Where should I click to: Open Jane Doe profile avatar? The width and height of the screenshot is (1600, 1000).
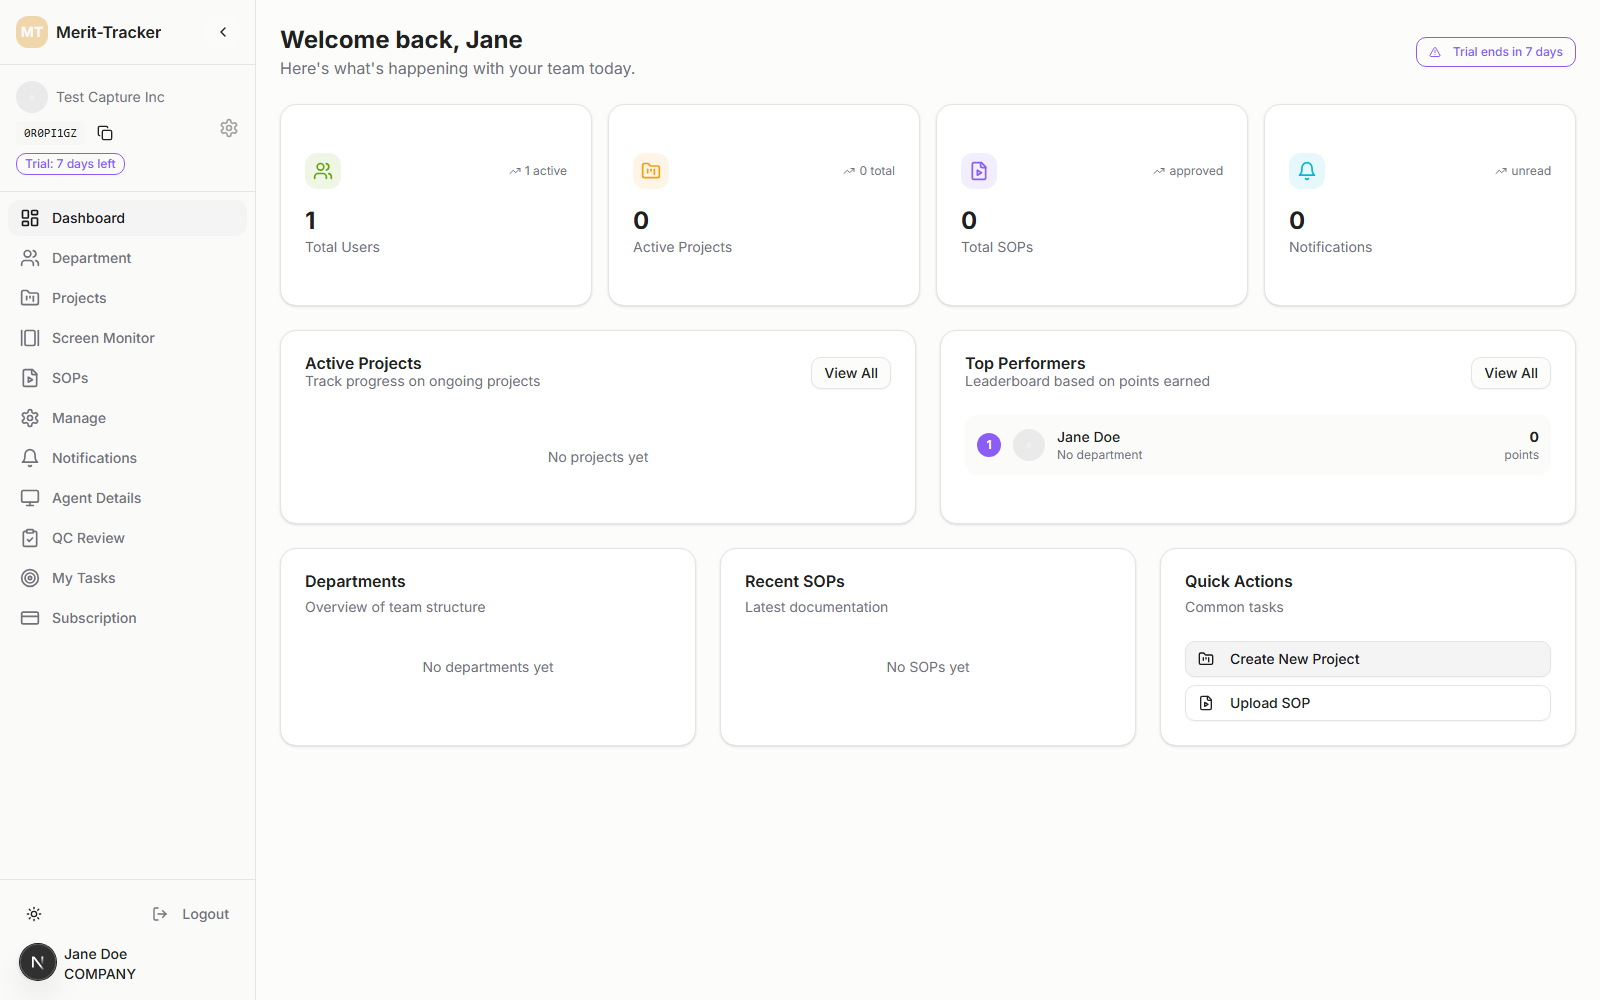(38, 962)
